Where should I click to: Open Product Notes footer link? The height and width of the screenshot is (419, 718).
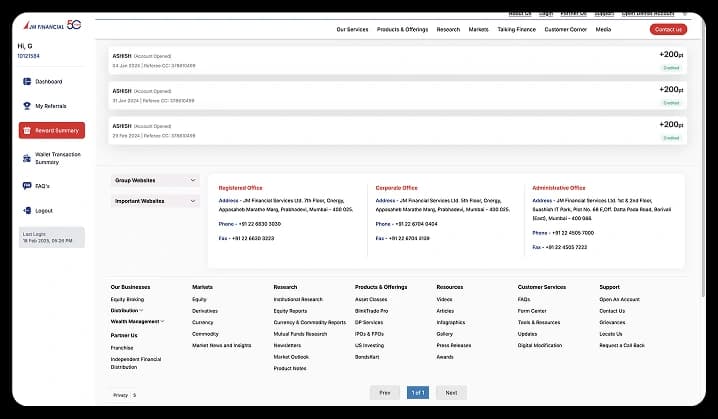click(290, 368)
